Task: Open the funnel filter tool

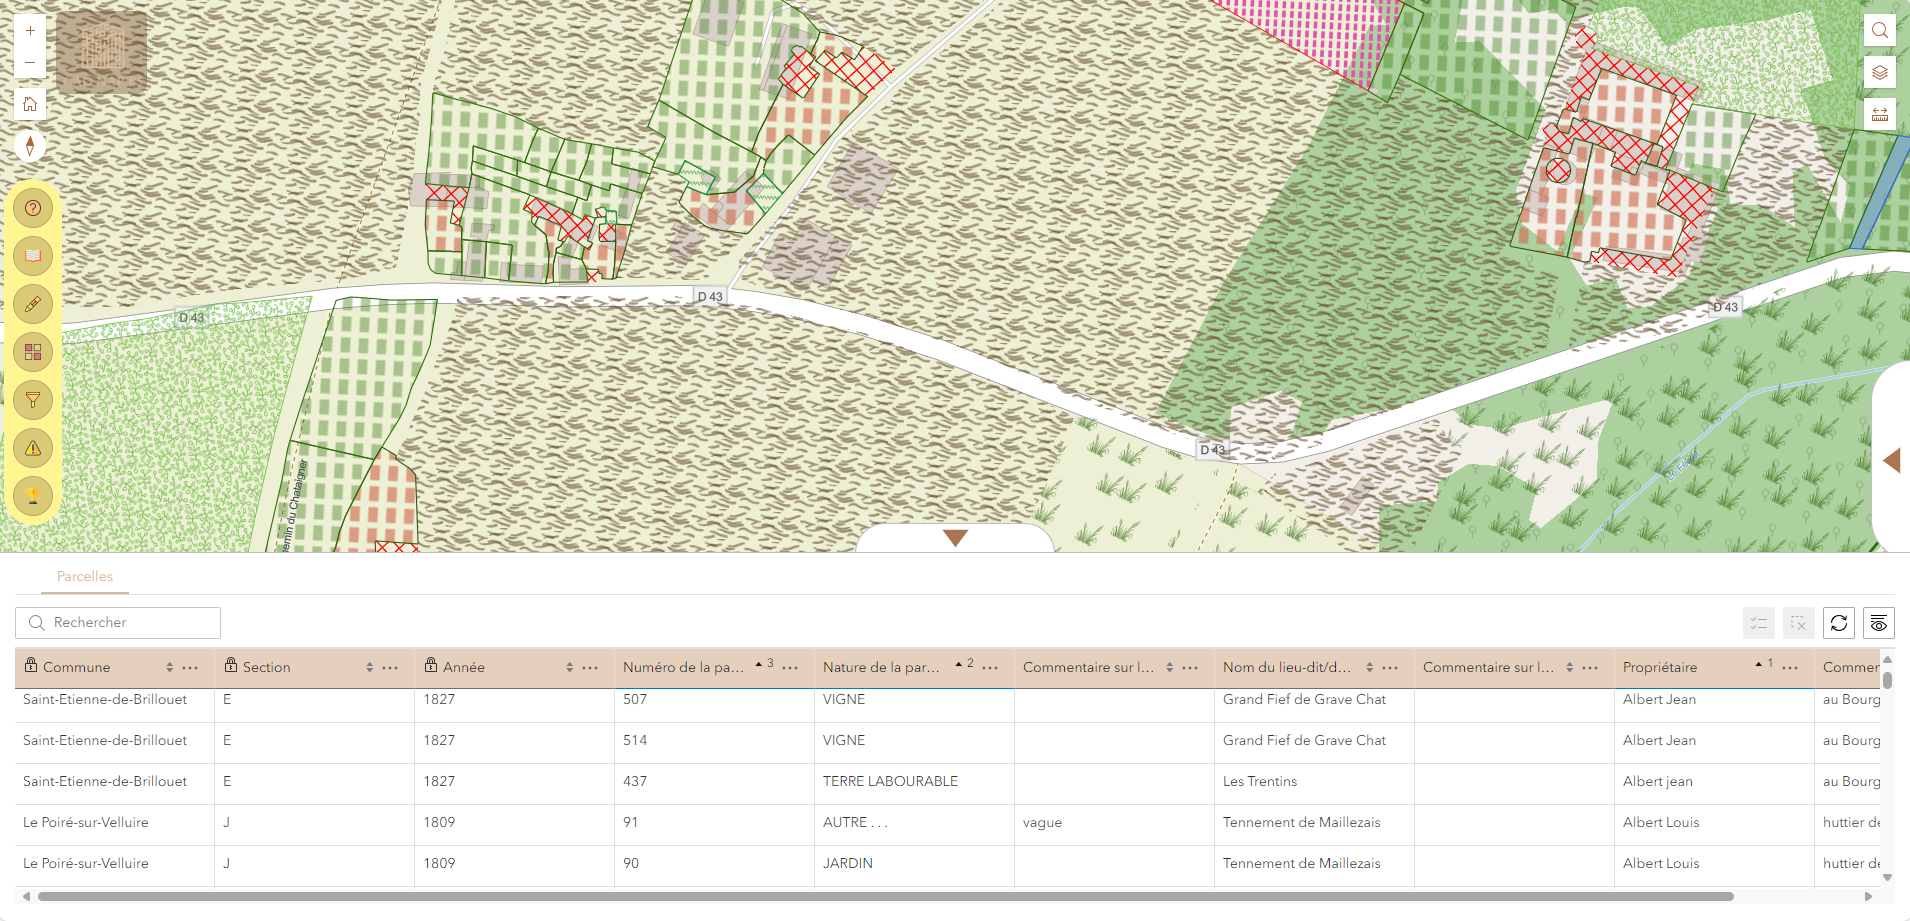Action: click(33, 400)
